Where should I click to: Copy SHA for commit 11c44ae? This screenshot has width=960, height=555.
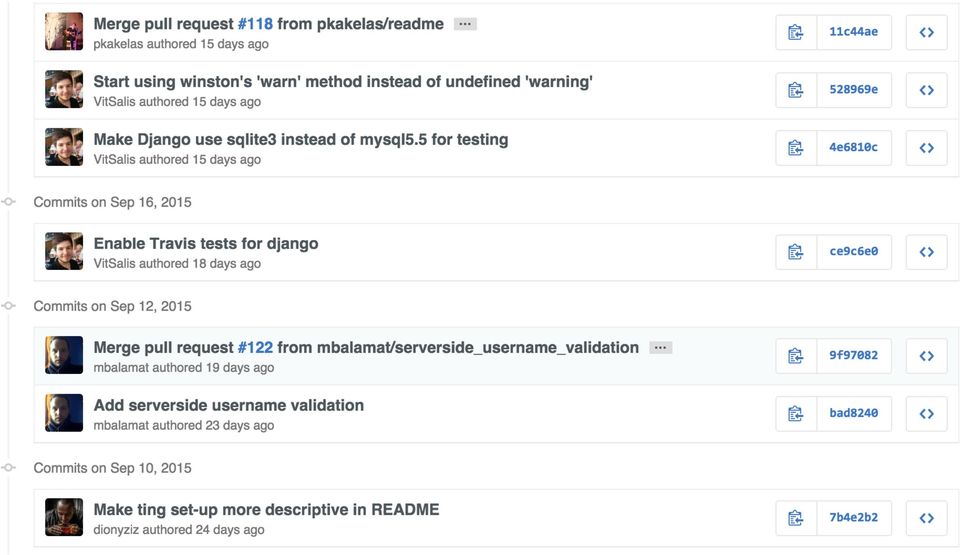point(796,32)
